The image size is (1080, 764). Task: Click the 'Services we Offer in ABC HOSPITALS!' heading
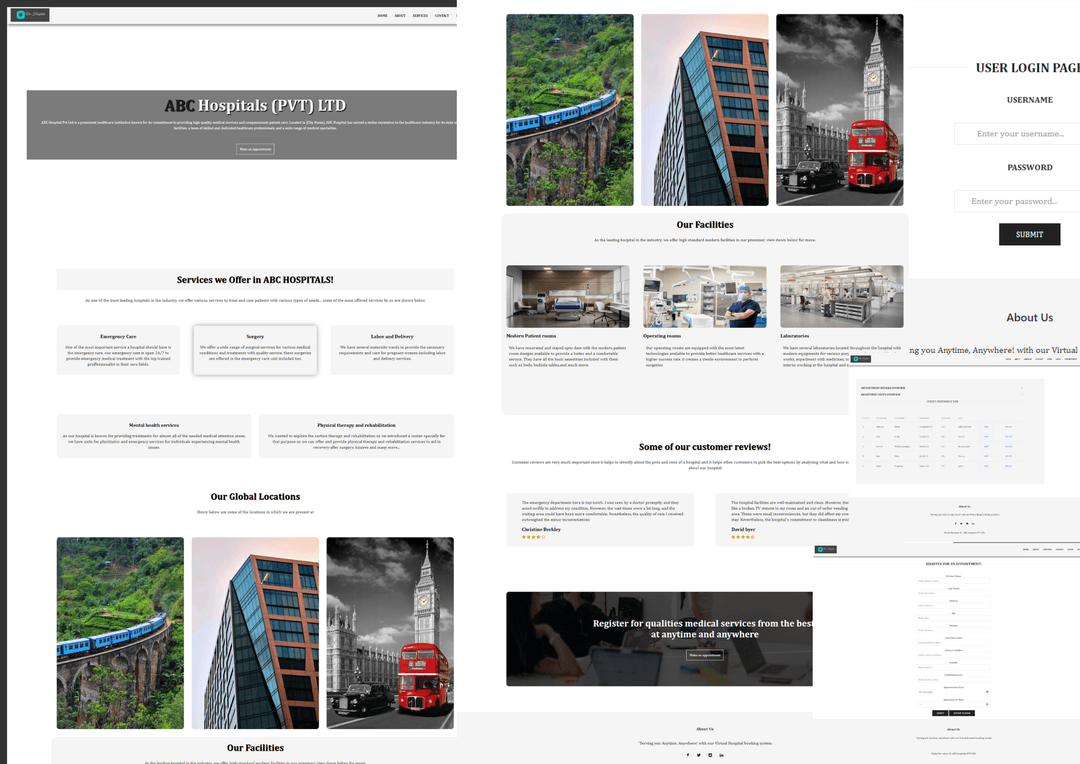pyautogui.click(x=255, y=280)
